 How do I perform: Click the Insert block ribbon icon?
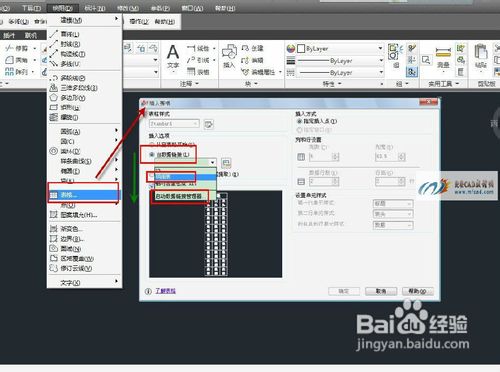click(229, 57)
